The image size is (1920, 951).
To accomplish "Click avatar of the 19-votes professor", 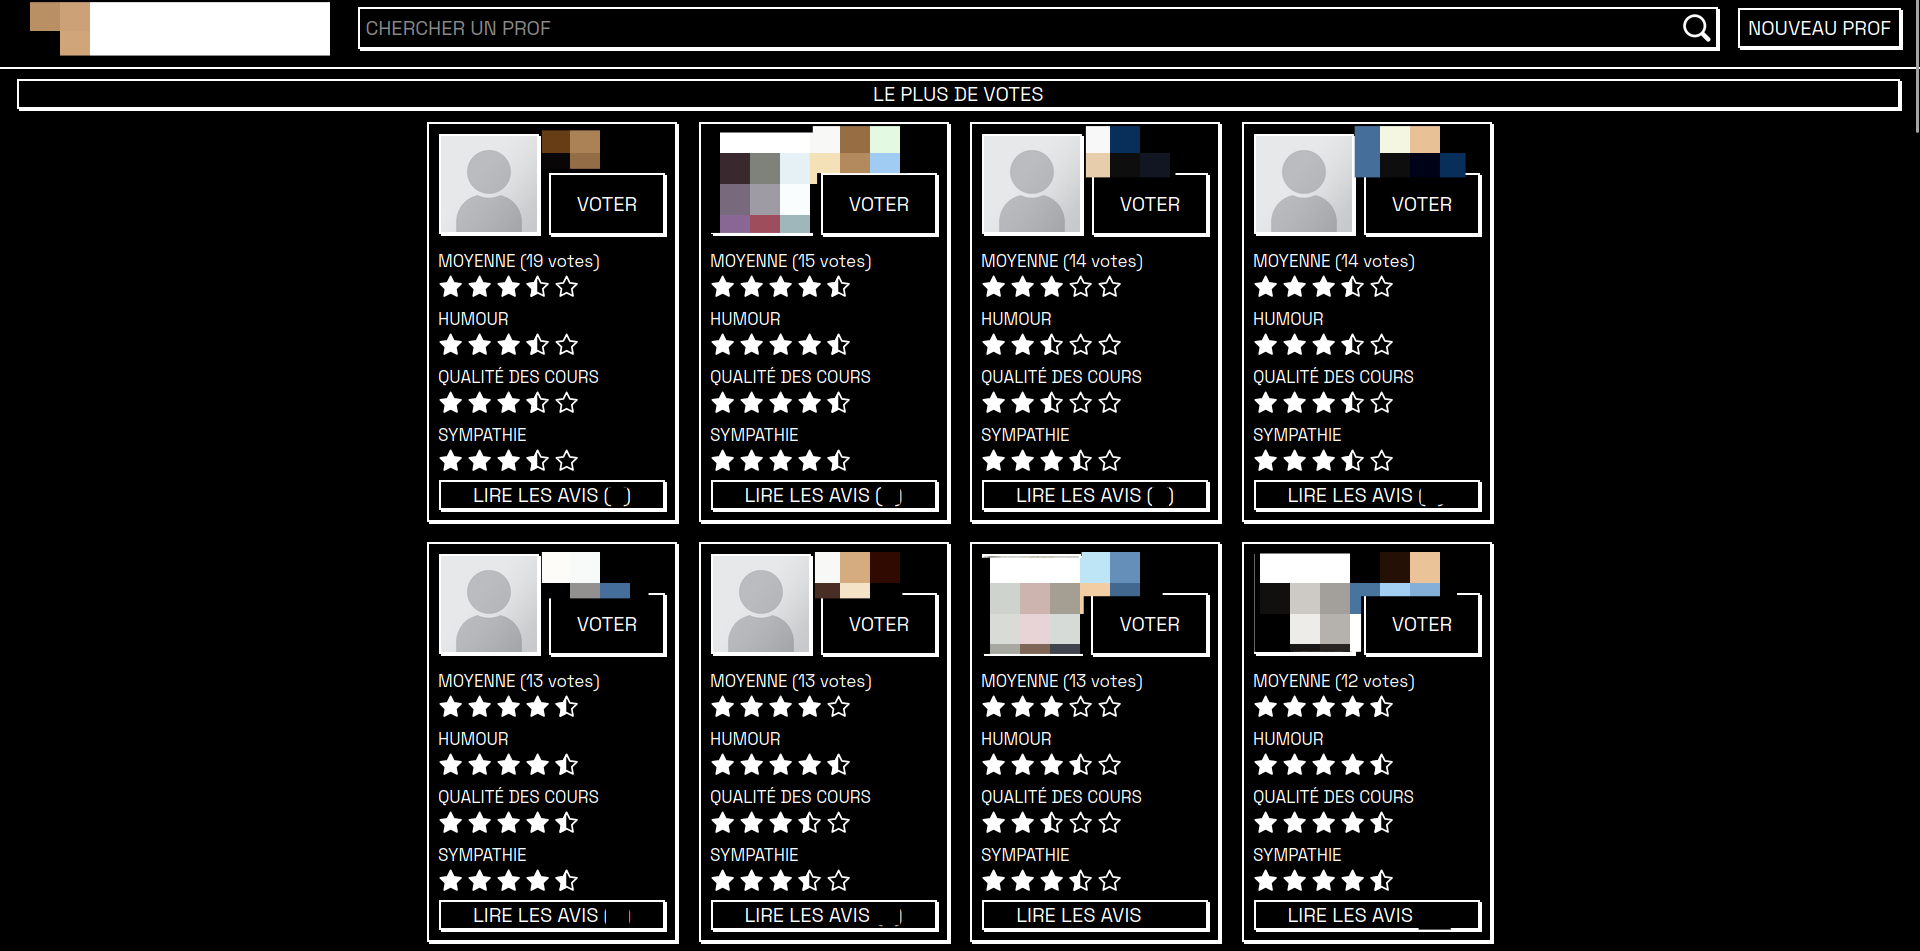I will pyautogui.click(x=489, y=185).
